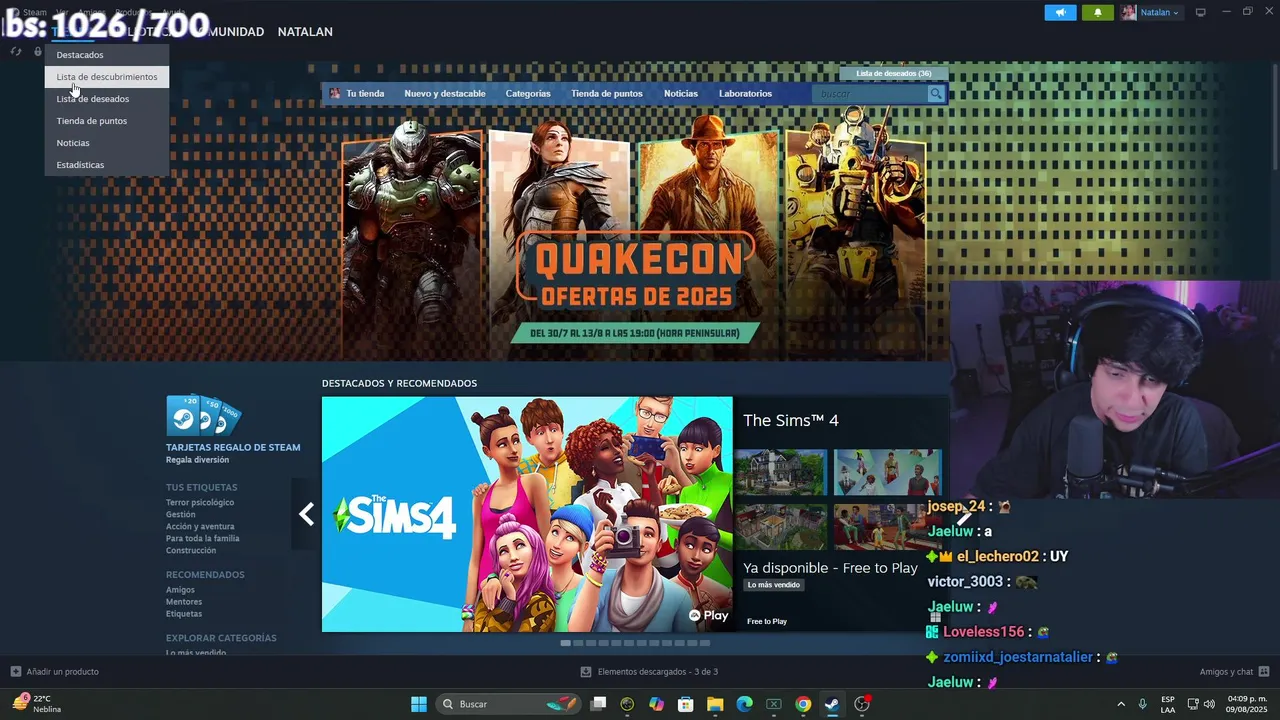Open Tarjetas regalo de Steam link

tap(233, 448)
